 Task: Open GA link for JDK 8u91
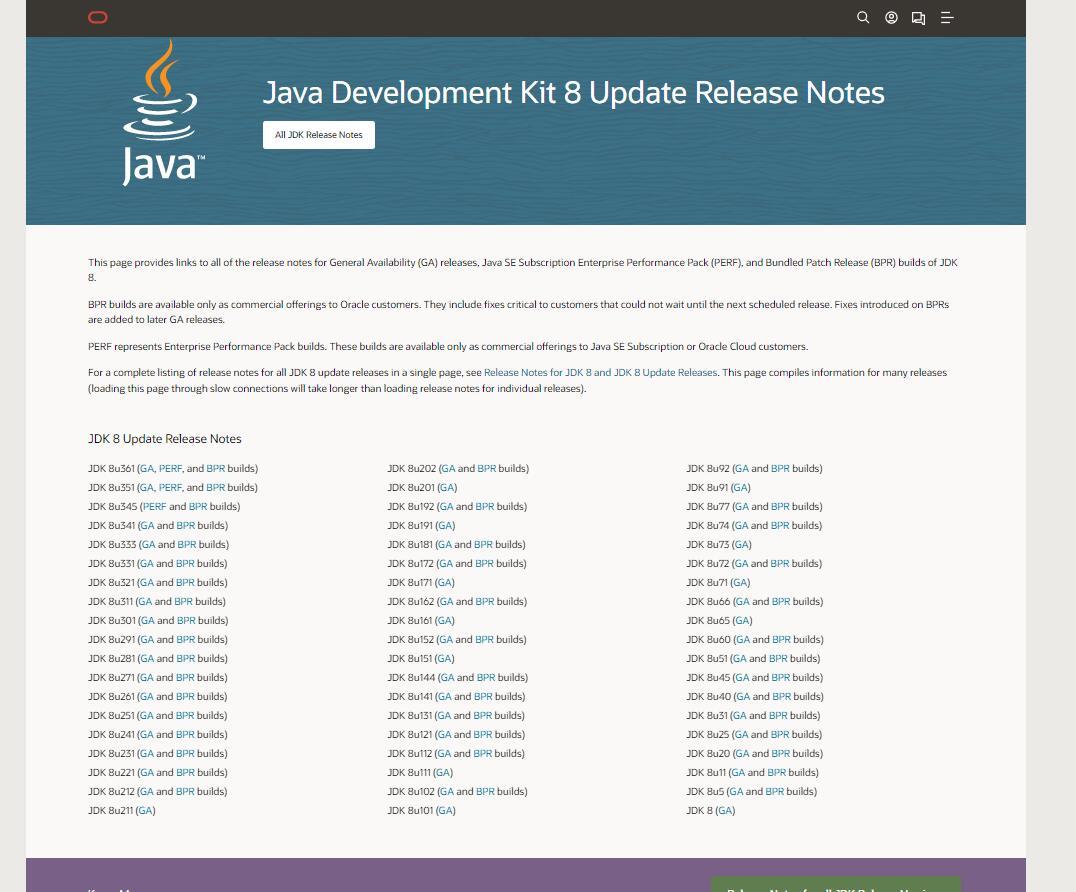click(740, 488)
